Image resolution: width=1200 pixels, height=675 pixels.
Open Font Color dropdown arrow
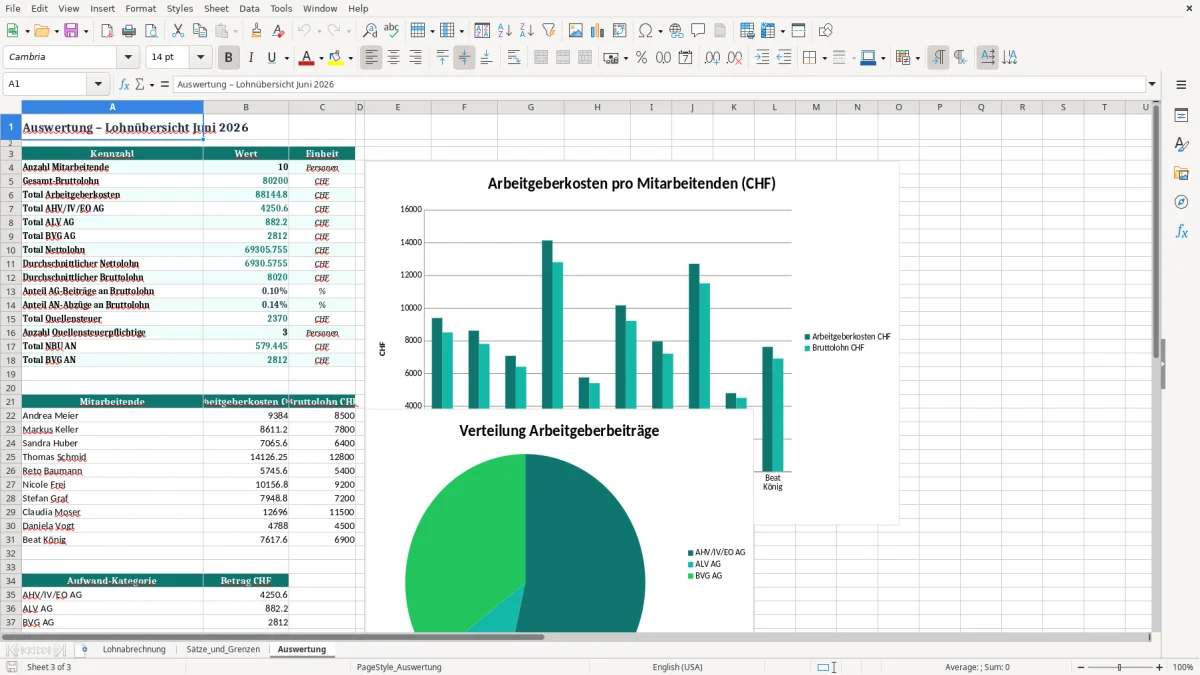pyautogui.click(x=320, y=58)
